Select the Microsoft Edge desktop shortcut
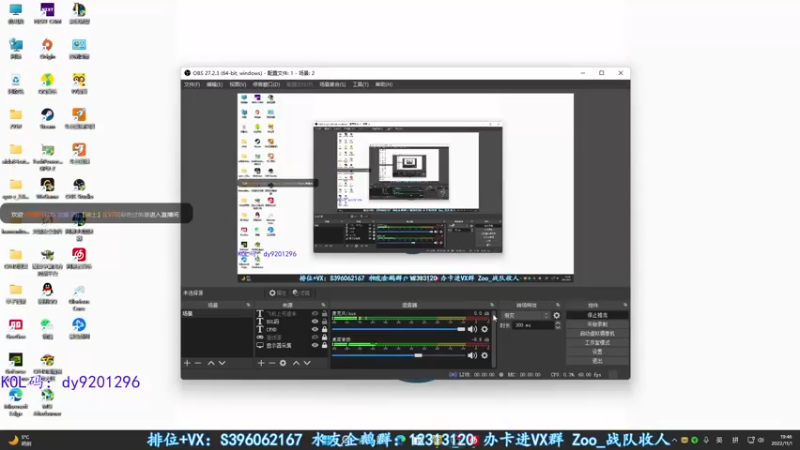Screen dimensions: 800x450 [x=16, y=402]
